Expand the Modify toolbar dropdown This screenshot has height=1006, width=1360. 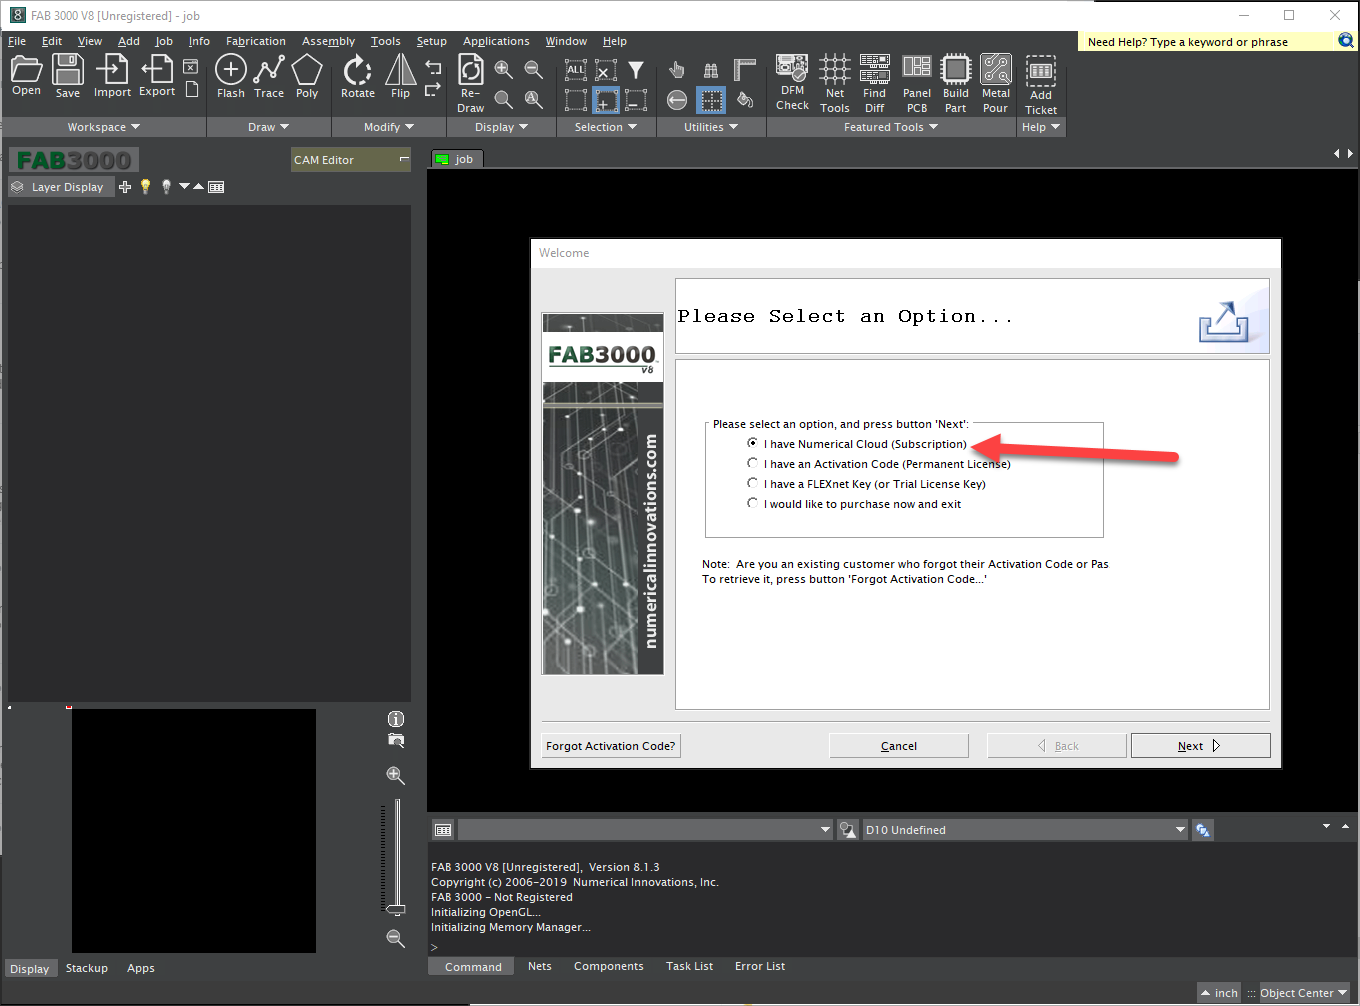tap(389, 127)
